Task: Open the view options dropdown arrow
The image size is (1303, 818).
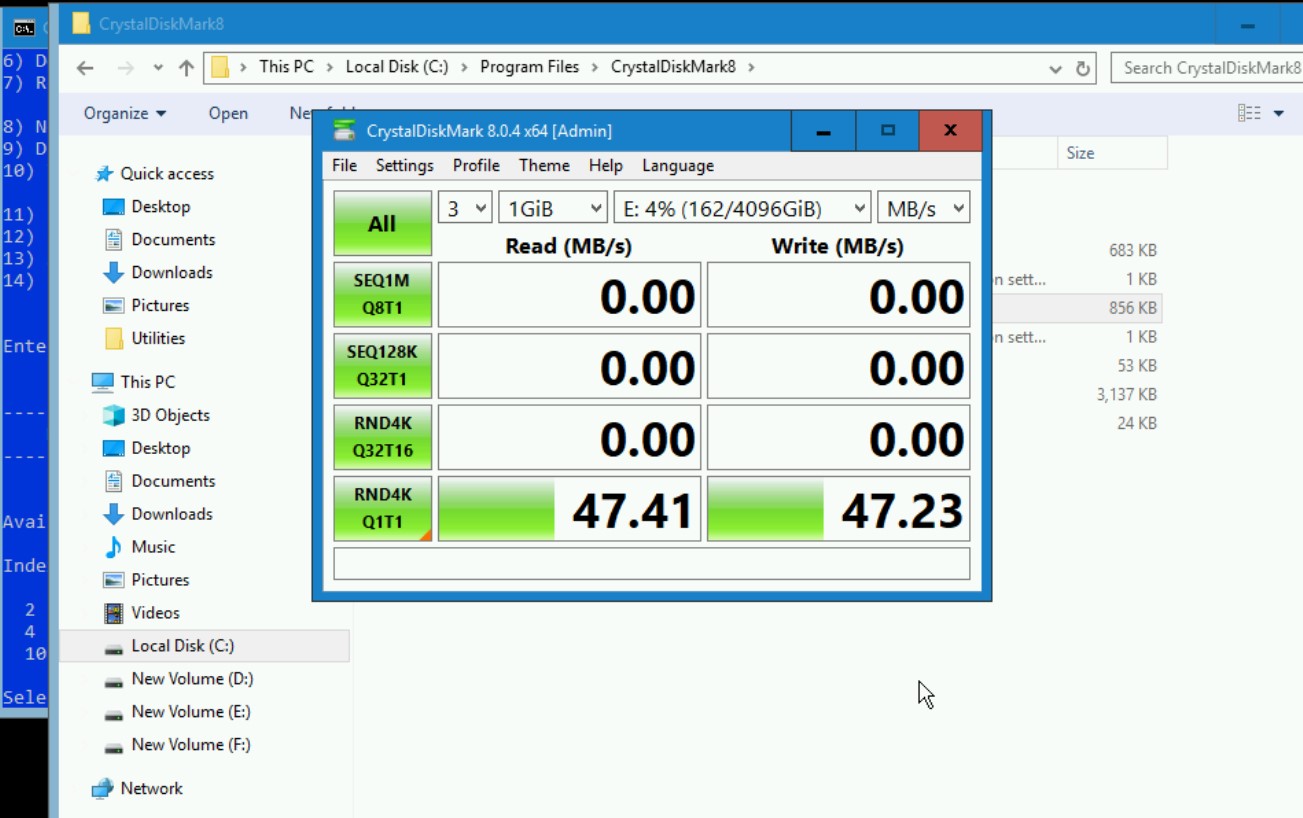Action: click(1278, 113)
